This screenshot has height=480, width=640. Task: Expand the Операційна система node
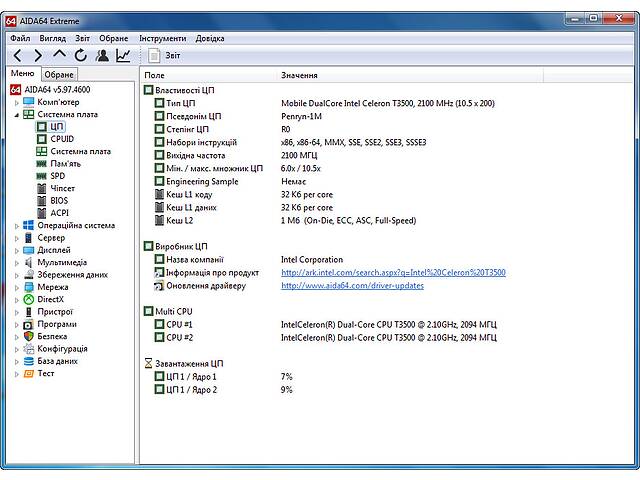click(x=17, y=226)
